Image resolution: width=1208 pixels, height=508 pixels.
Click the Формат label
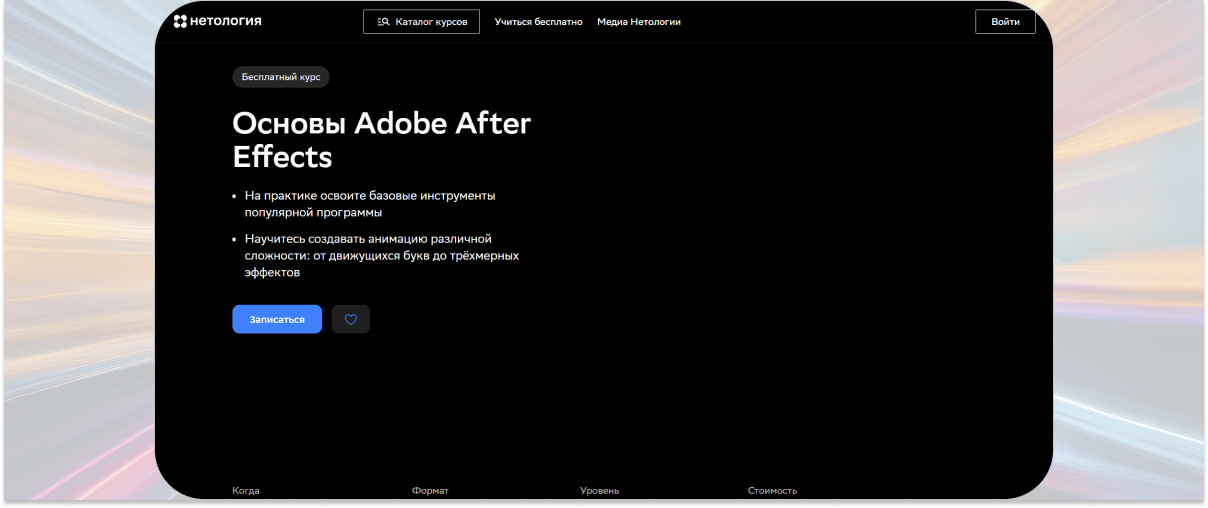tap(430, 491)
